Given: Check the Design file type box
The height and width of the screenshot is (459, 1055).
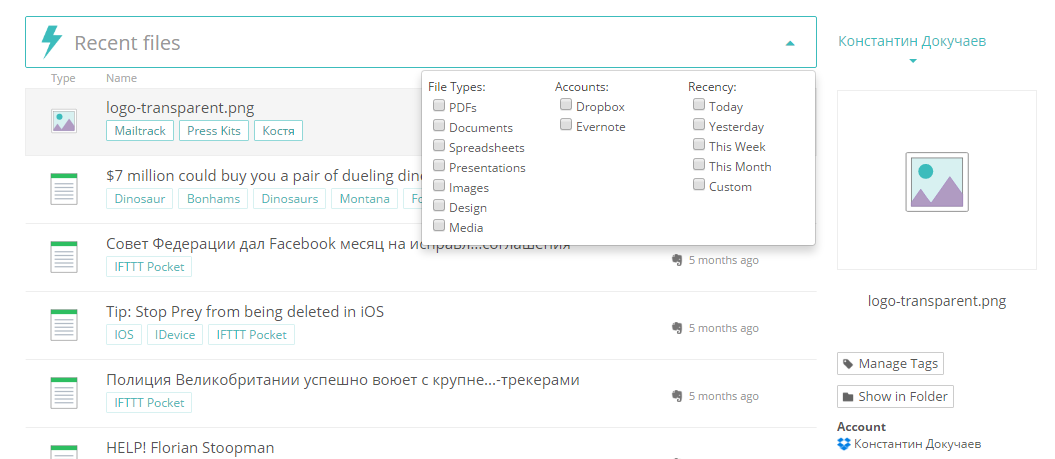Looking at the screenshot, I should point(439,205).
